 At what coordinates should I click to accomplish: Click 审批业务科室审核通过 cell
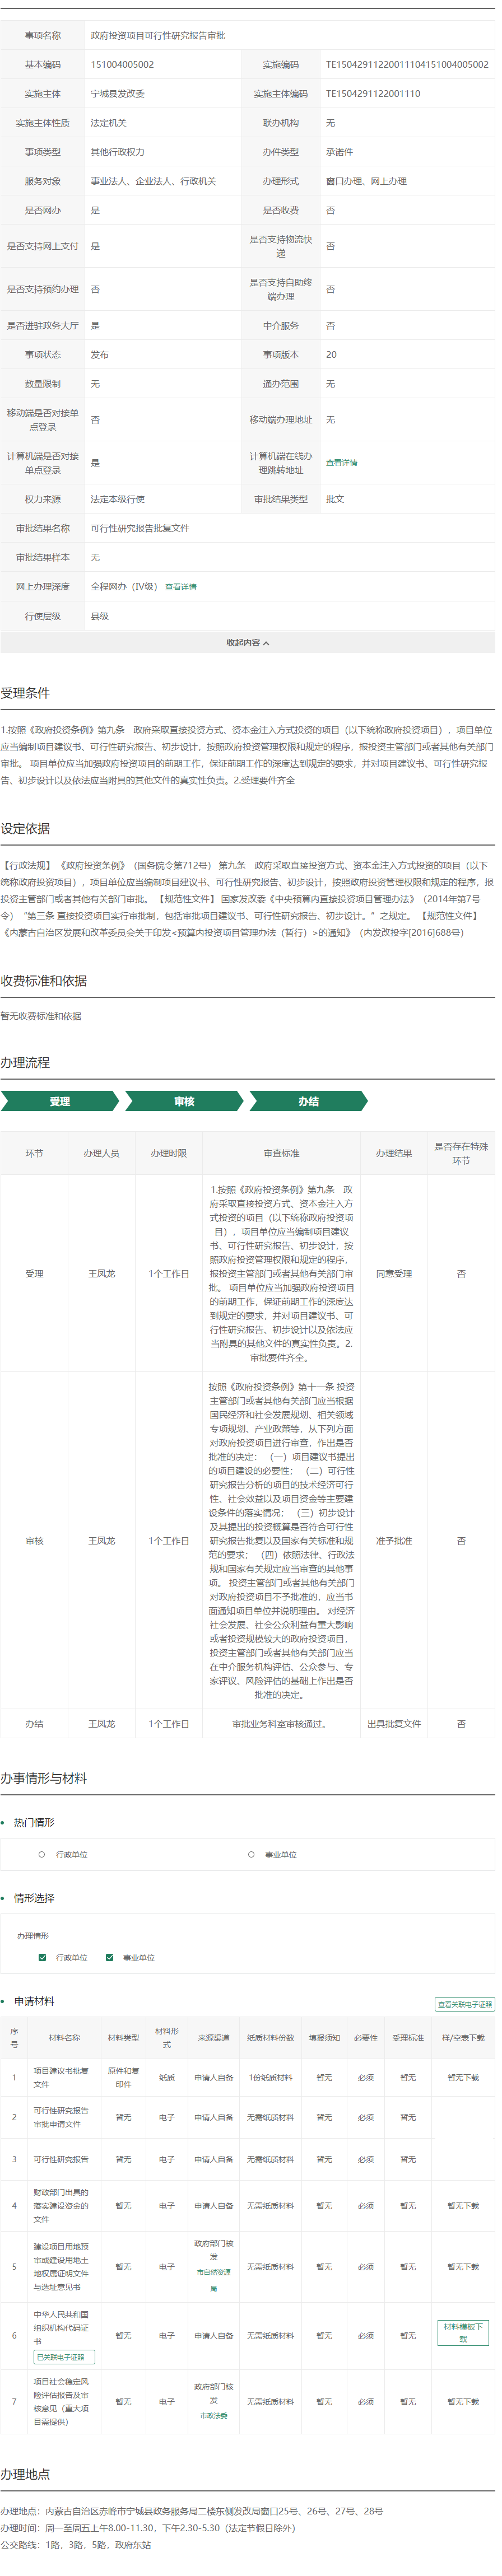[x=281, y=1724]
